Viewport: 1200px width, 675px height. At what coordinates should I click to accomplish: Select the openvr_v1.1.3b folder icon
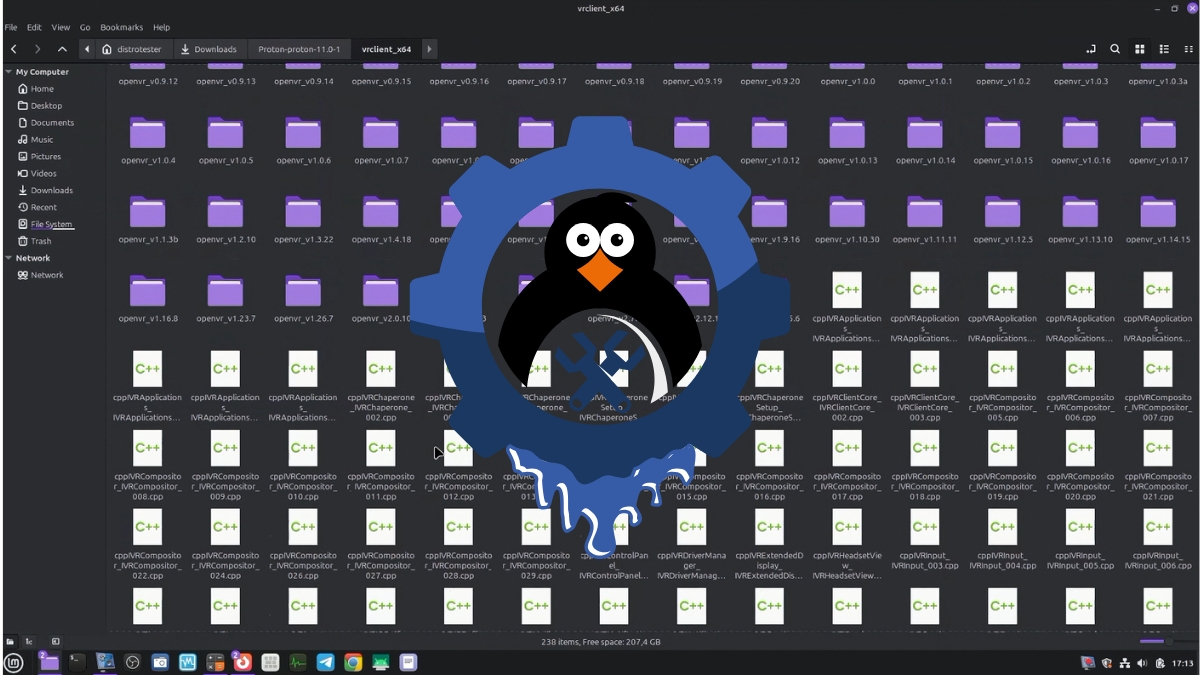[x=147, y=212]
